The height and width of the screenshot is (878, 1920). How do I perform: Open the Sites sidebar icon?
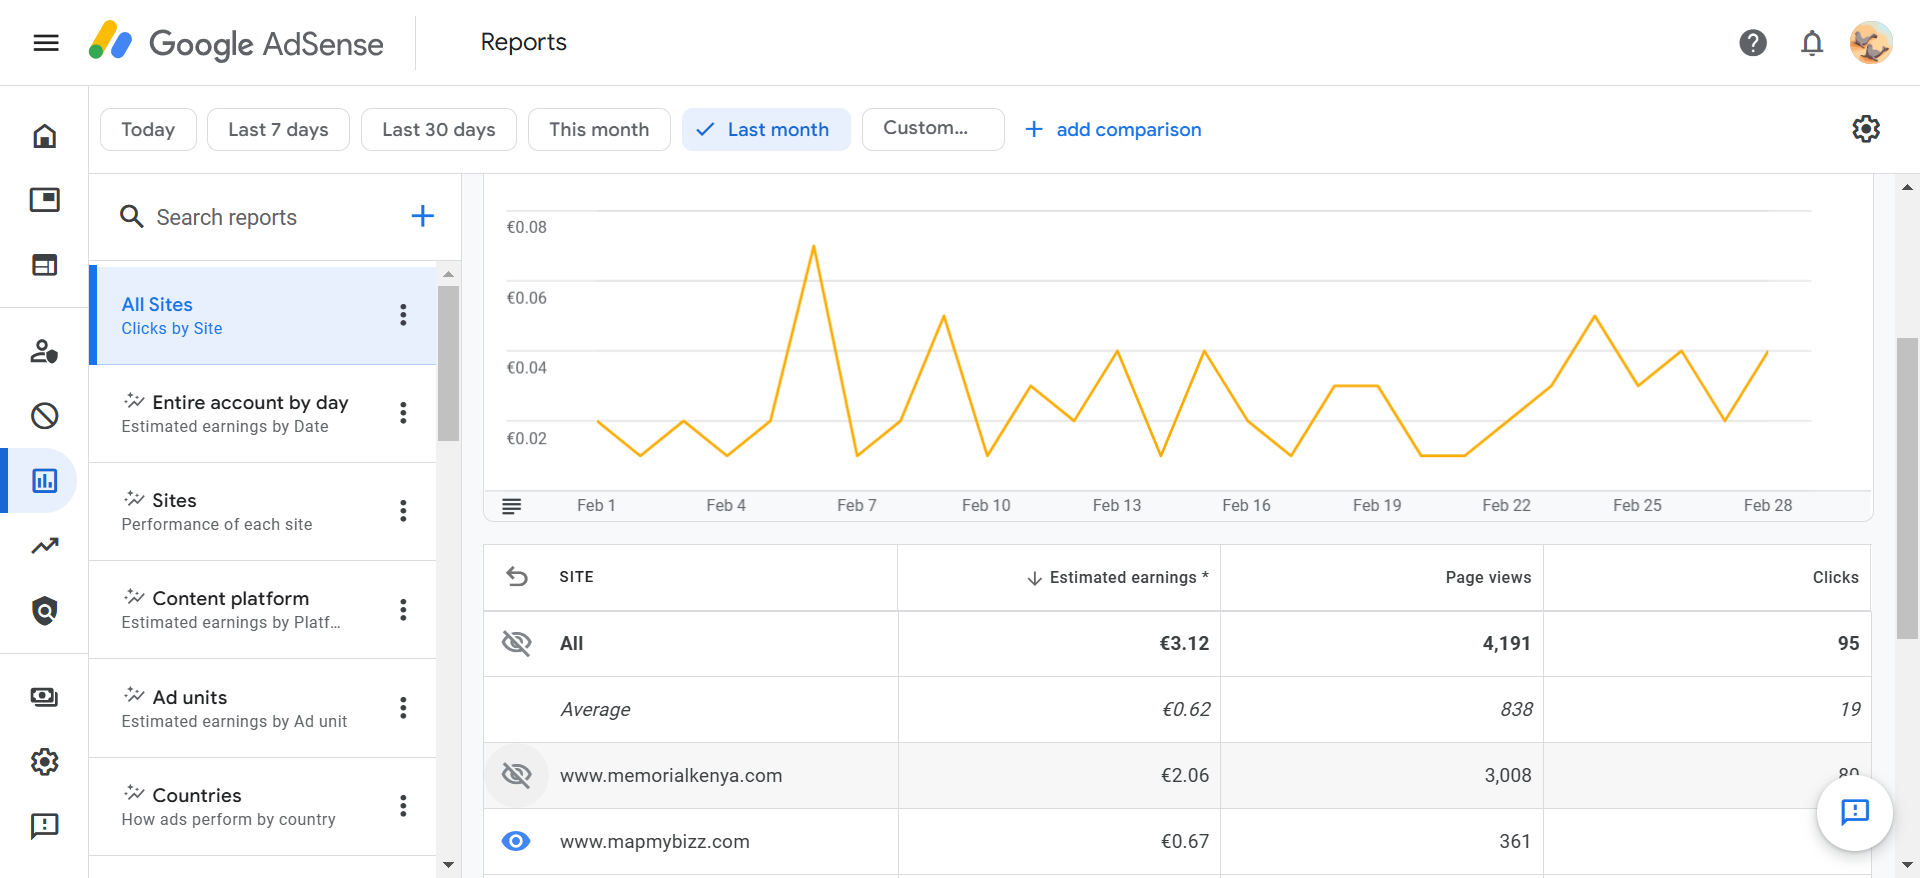[45, 265]
